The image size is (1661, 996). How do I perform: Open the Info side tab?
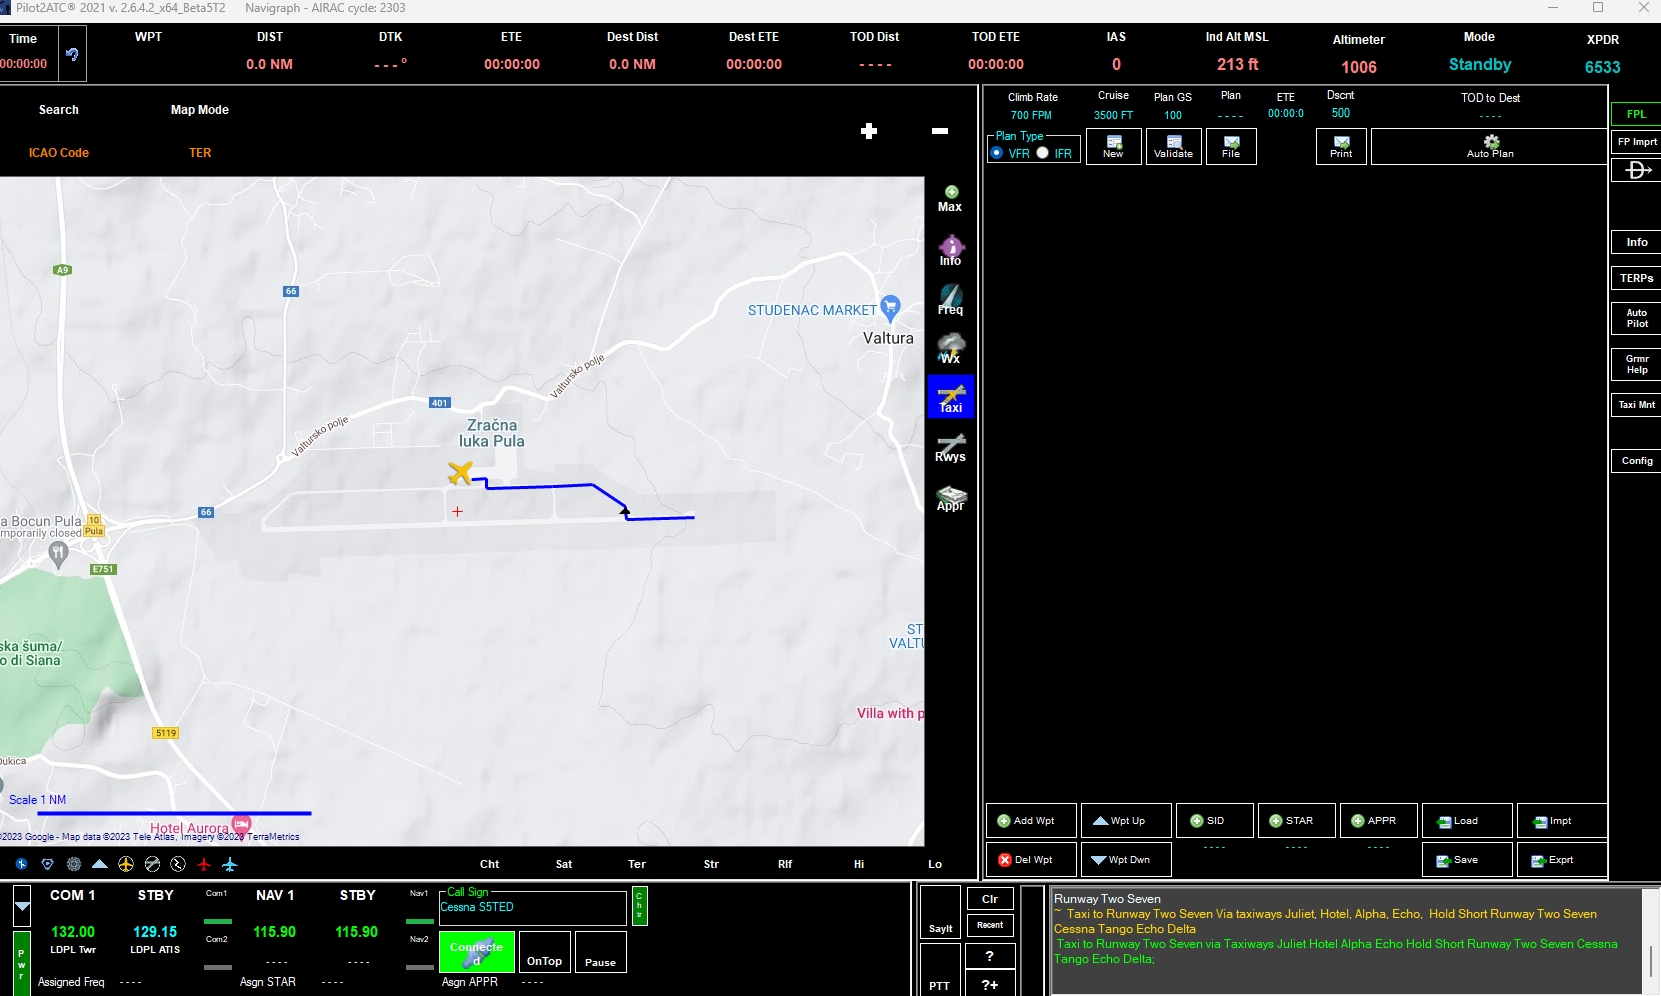pyautogui.click(x=1636, y=242)
